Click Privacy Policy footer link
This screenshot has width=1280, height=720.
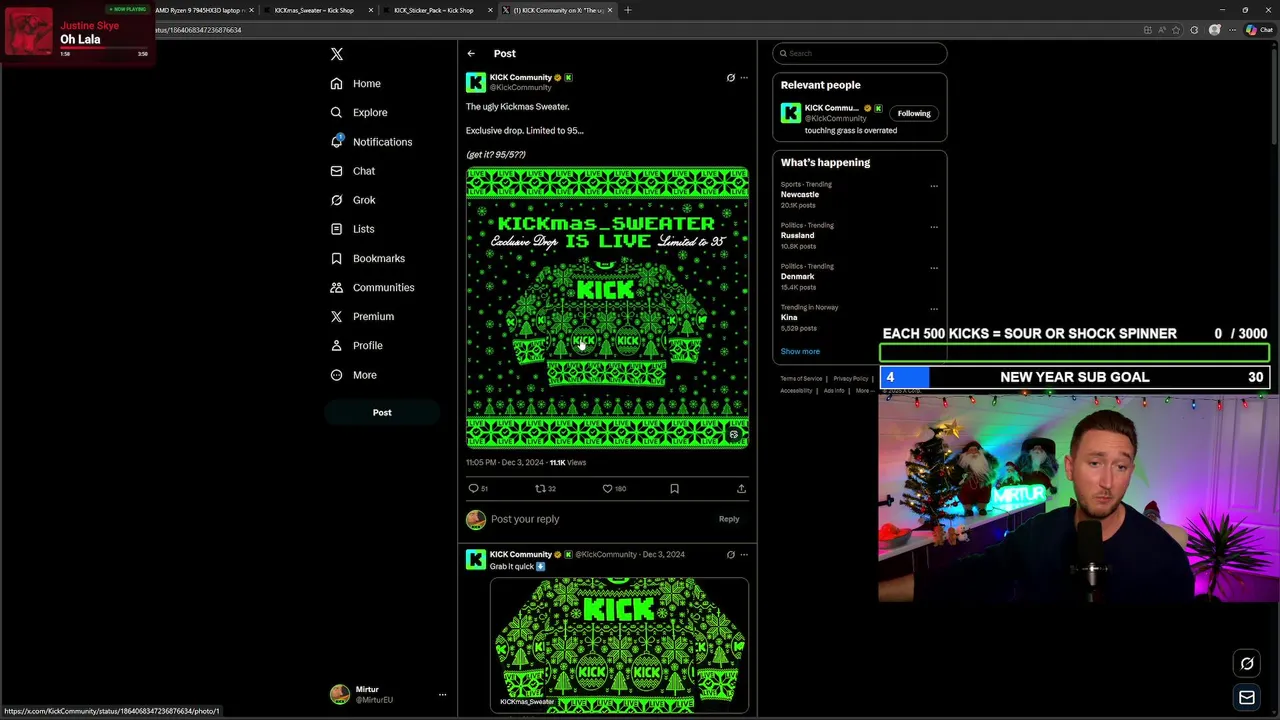[851, 379]
